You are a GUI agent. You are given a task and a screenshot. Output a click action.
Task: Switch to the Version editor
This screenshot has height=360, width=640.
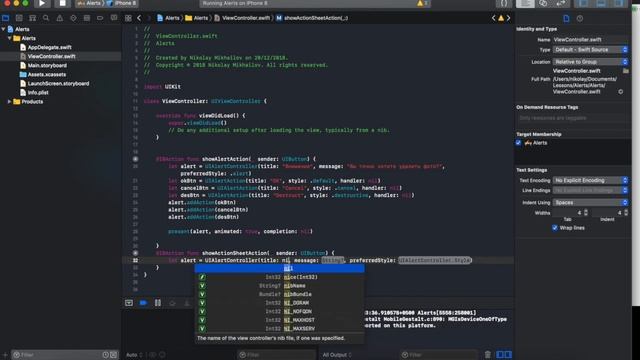tap(561, 3)
